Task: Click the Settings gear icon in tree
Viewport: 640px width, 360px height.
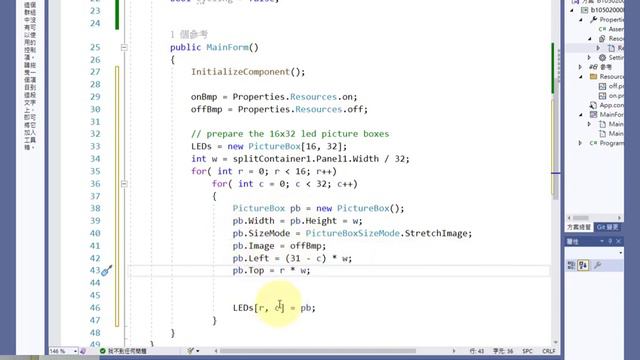Action: (602, 58)
